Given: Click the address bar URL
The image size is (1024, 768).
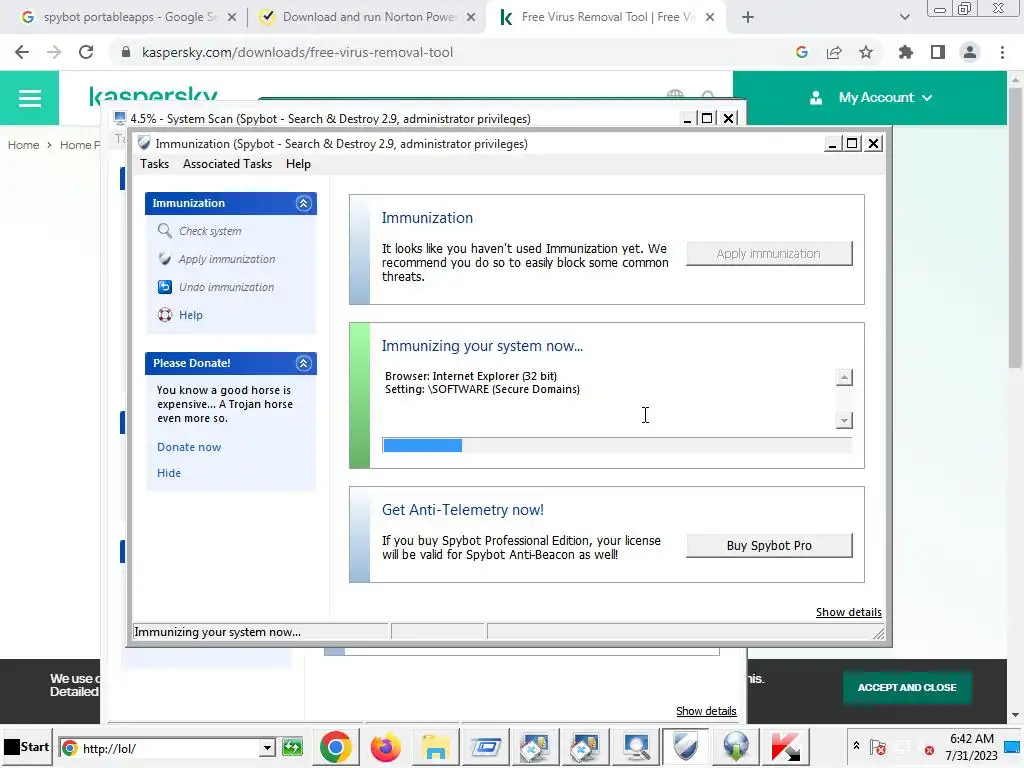Looking at the screenshot, I should click(297, 52).
